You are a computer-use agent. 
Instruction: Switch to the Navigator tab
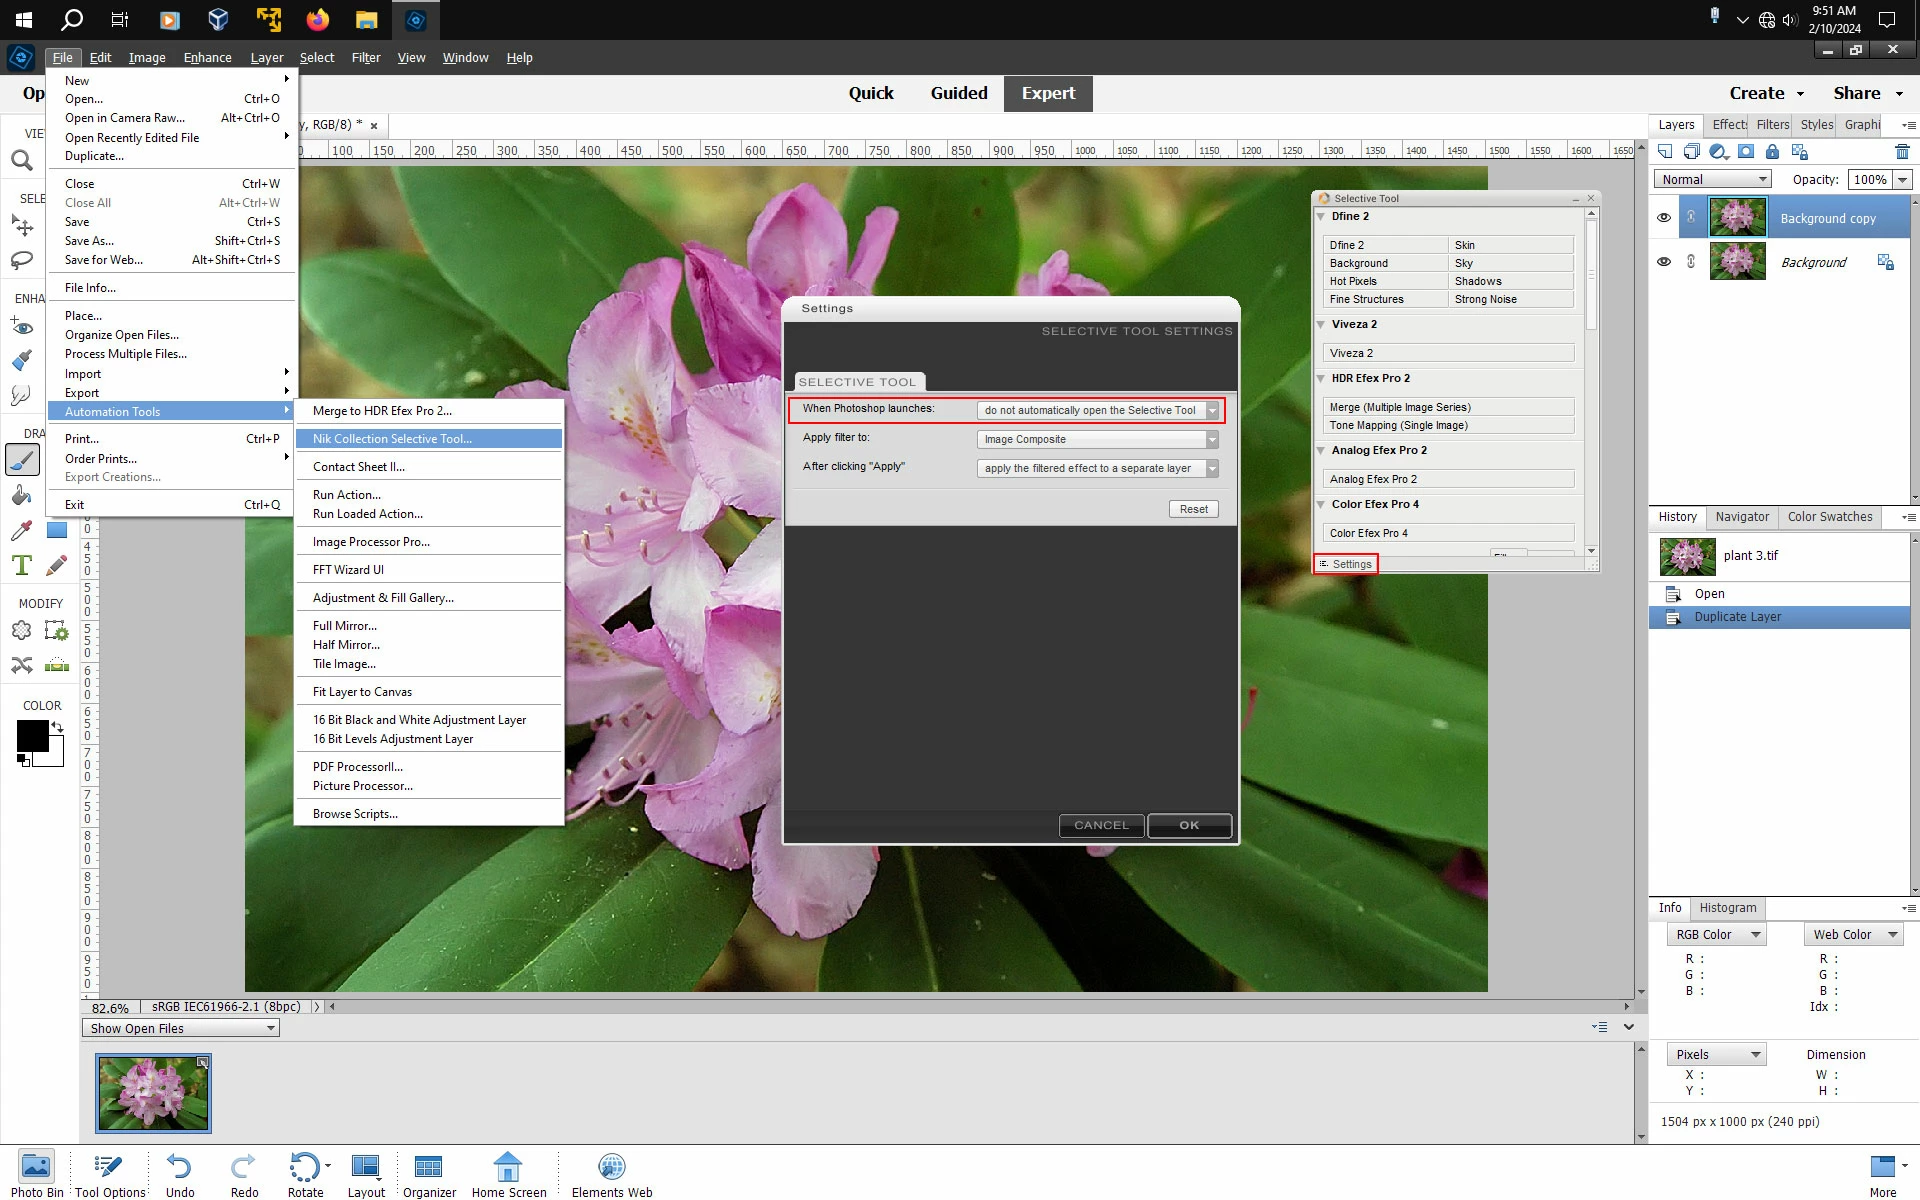tap(1742, 517)
